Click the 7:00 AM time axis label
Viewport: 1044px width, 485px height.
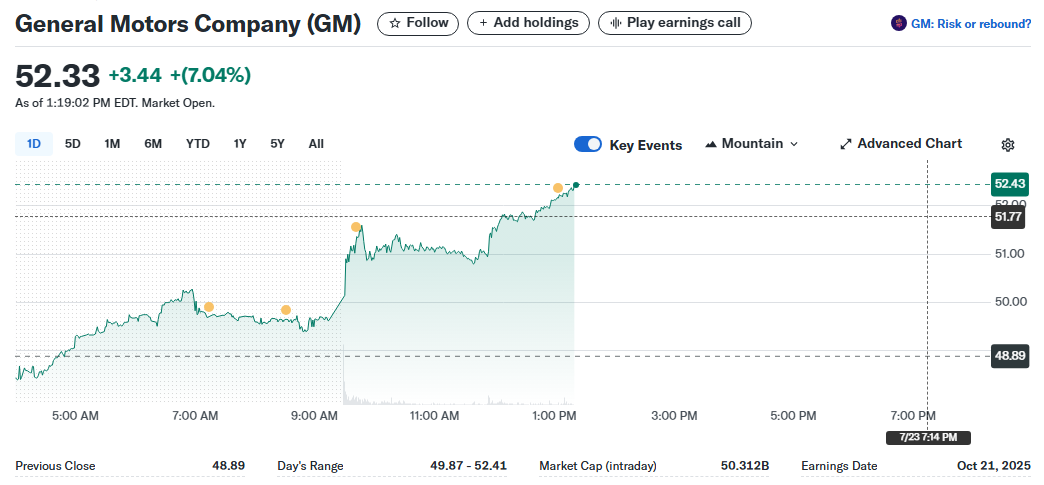pyautogui.click(x=195, y=416)
